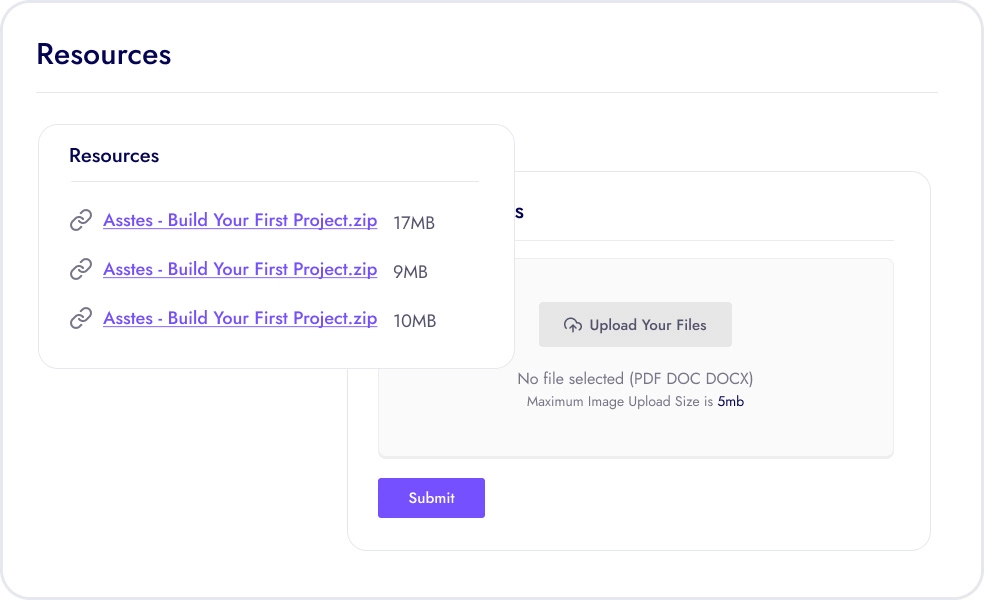Click the link icon beside the 17MB file
The width and height of the screenshot is (984, 600).
[81, 221]
